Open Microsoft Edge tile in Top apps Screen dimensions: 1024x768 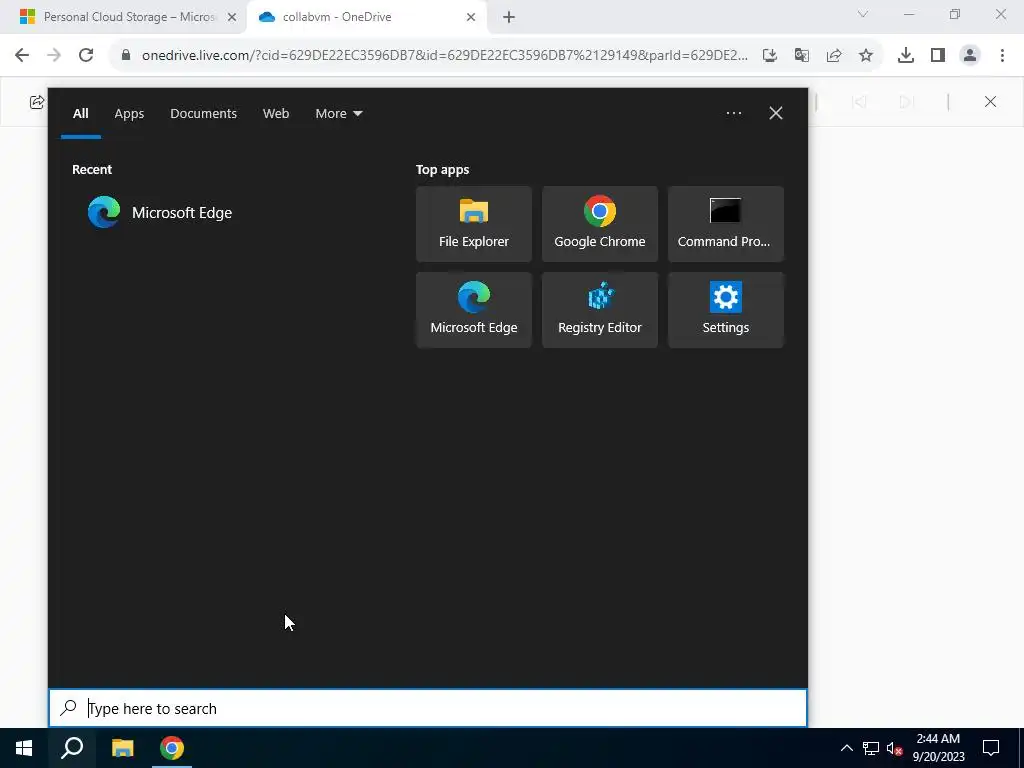(x=473, y=310)
